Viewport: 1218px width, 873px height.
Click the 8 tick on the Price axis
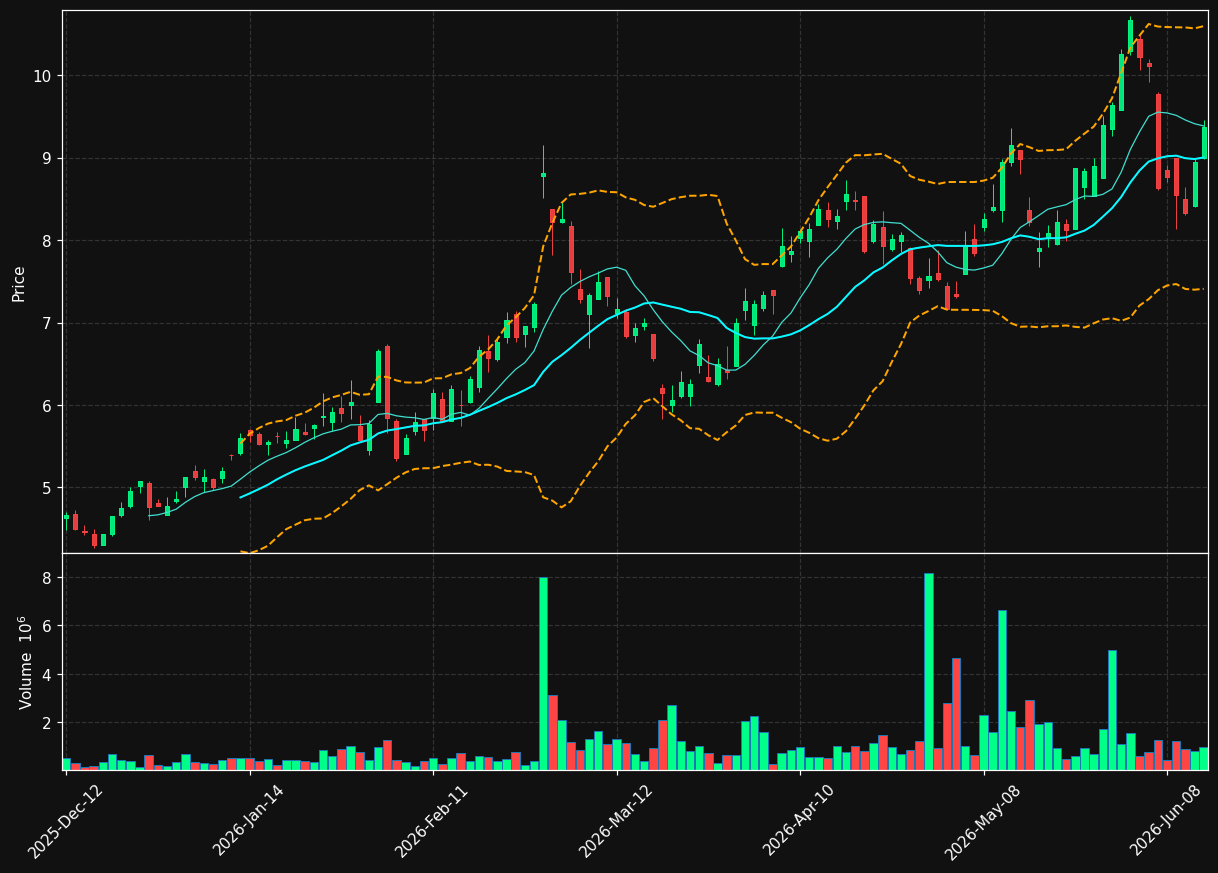[x=48, y=241]
